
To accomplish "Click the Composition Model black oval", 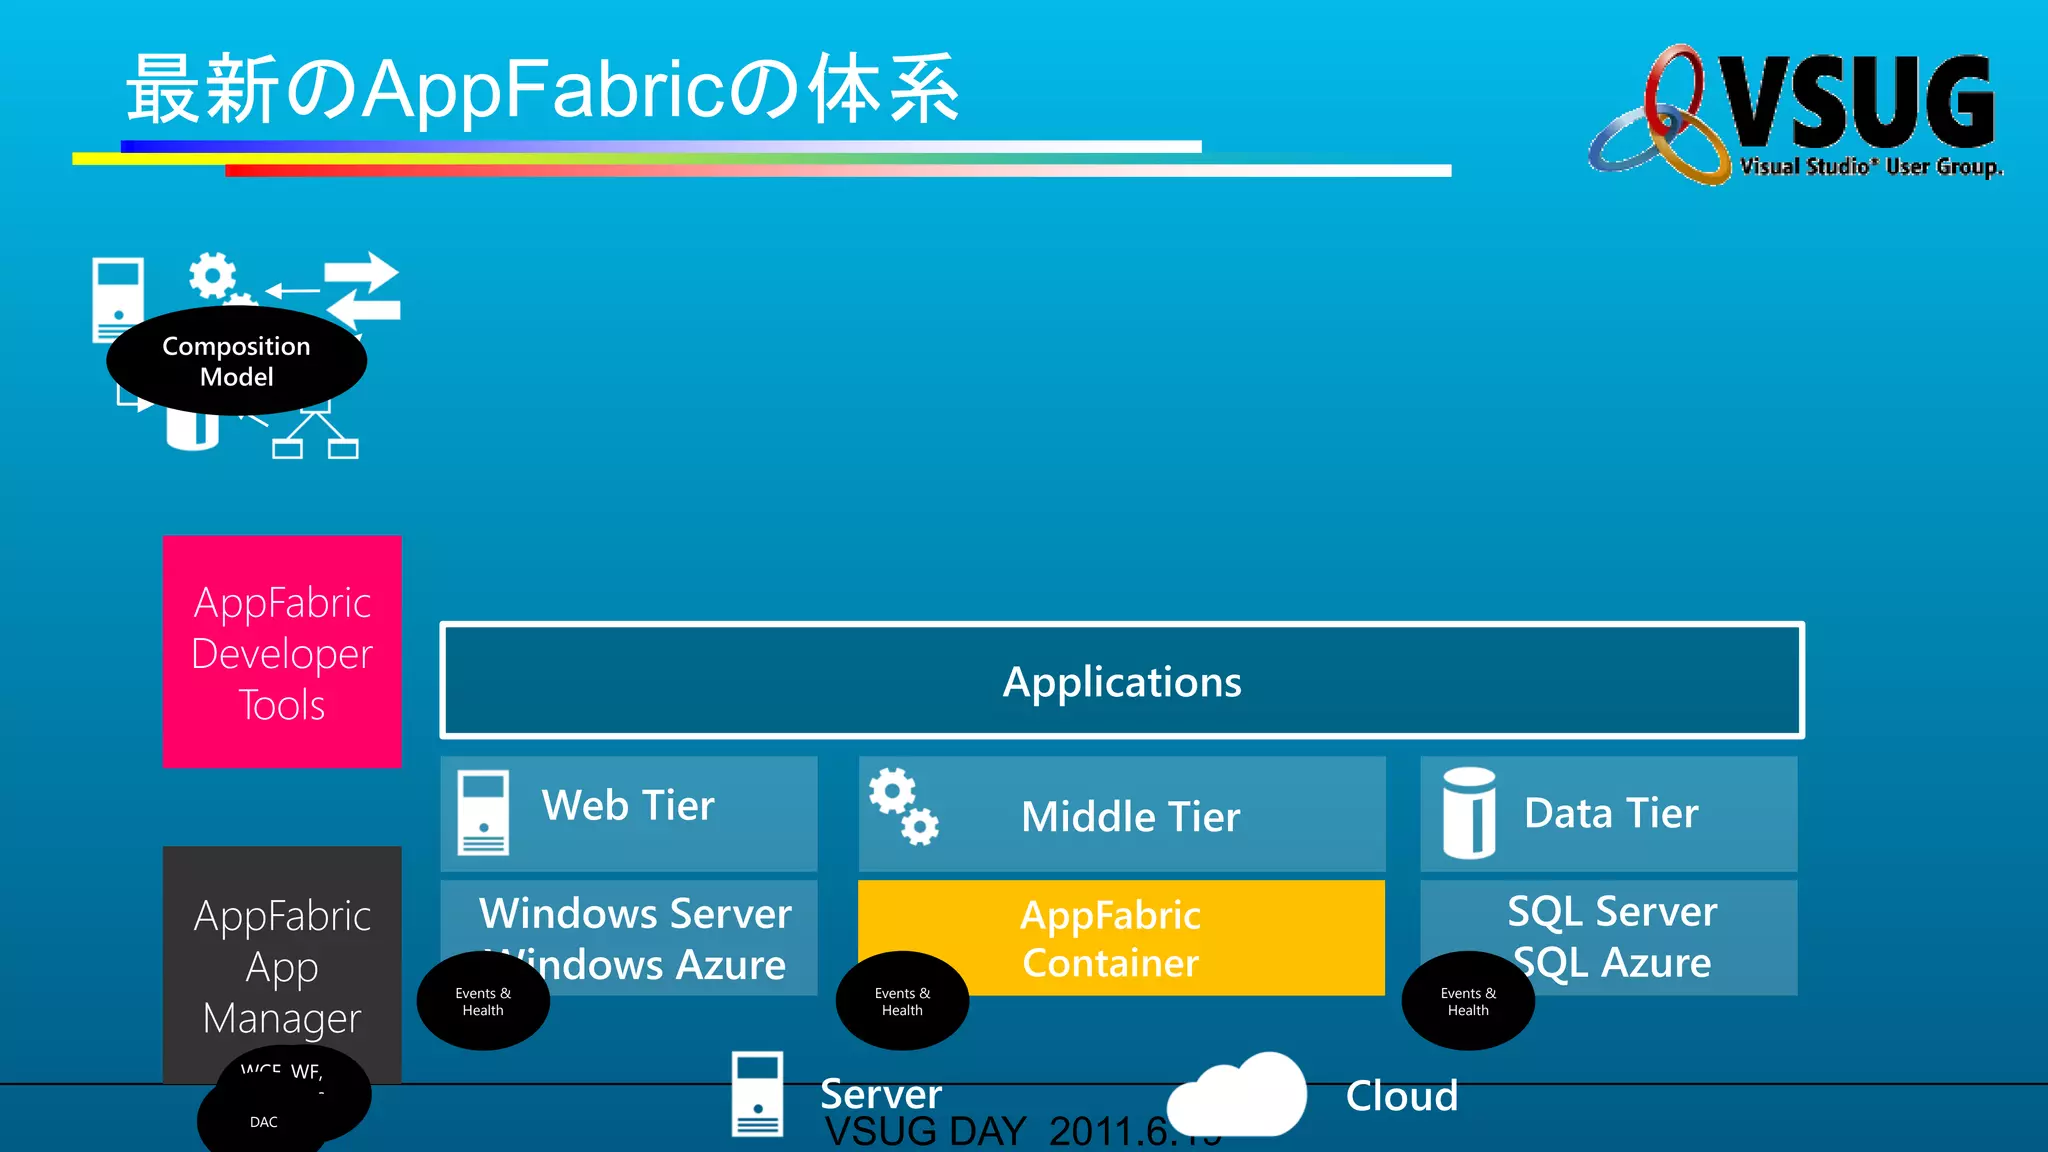I will [237, 361].
